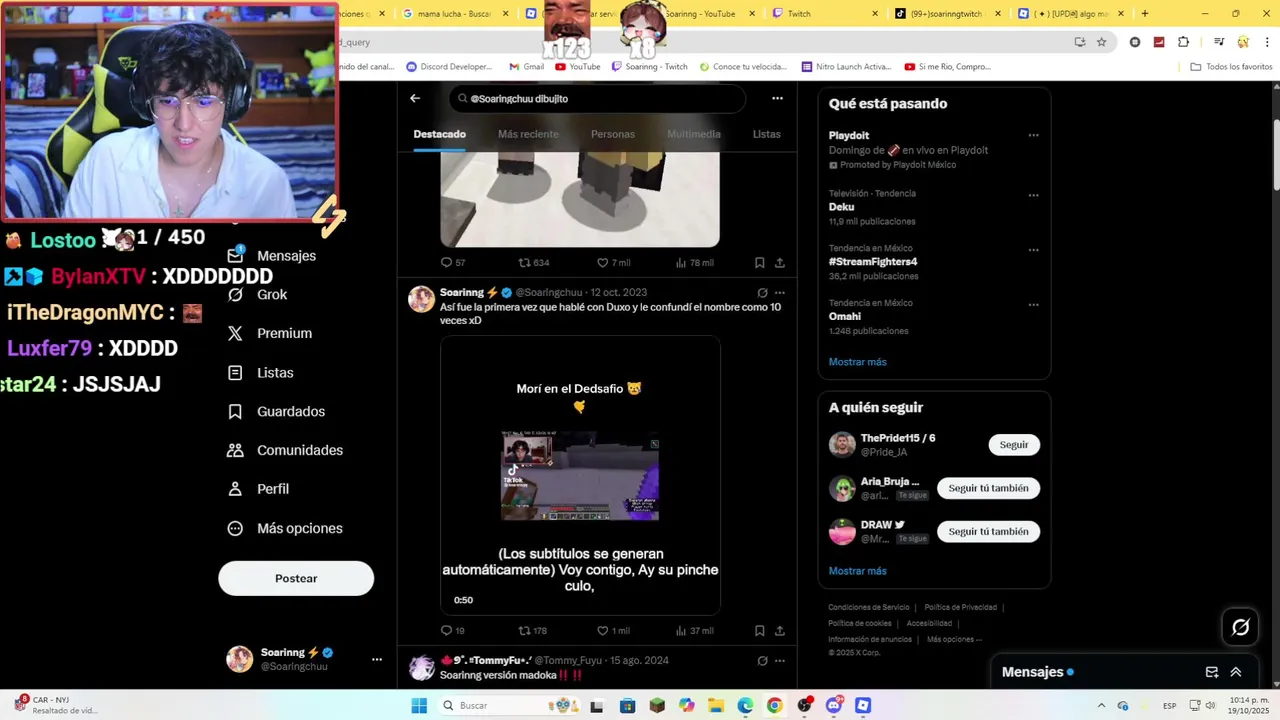Play the Morí en el Dedsafio video
Screen dimensions: 1280x720
coord(580,476)
